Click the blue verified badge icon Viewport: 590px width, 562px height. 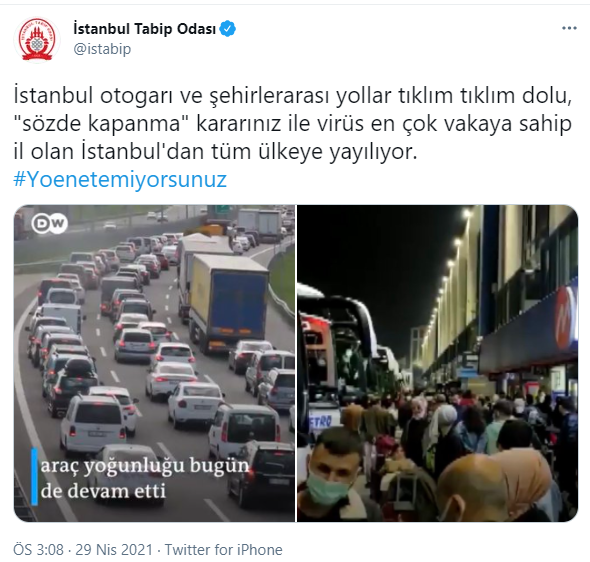pos(227,29)
